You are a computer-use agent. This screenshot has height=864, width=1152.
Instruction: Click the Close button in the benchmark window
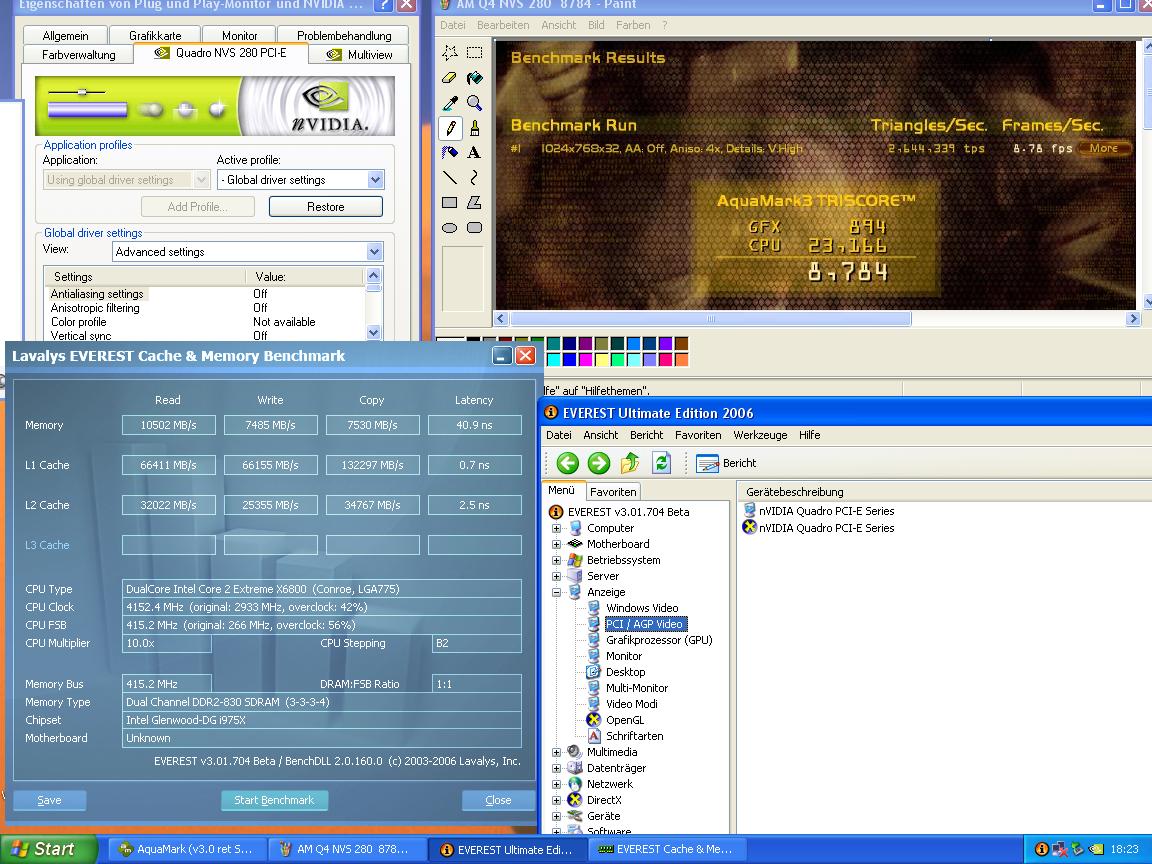(x=498, y=800)
